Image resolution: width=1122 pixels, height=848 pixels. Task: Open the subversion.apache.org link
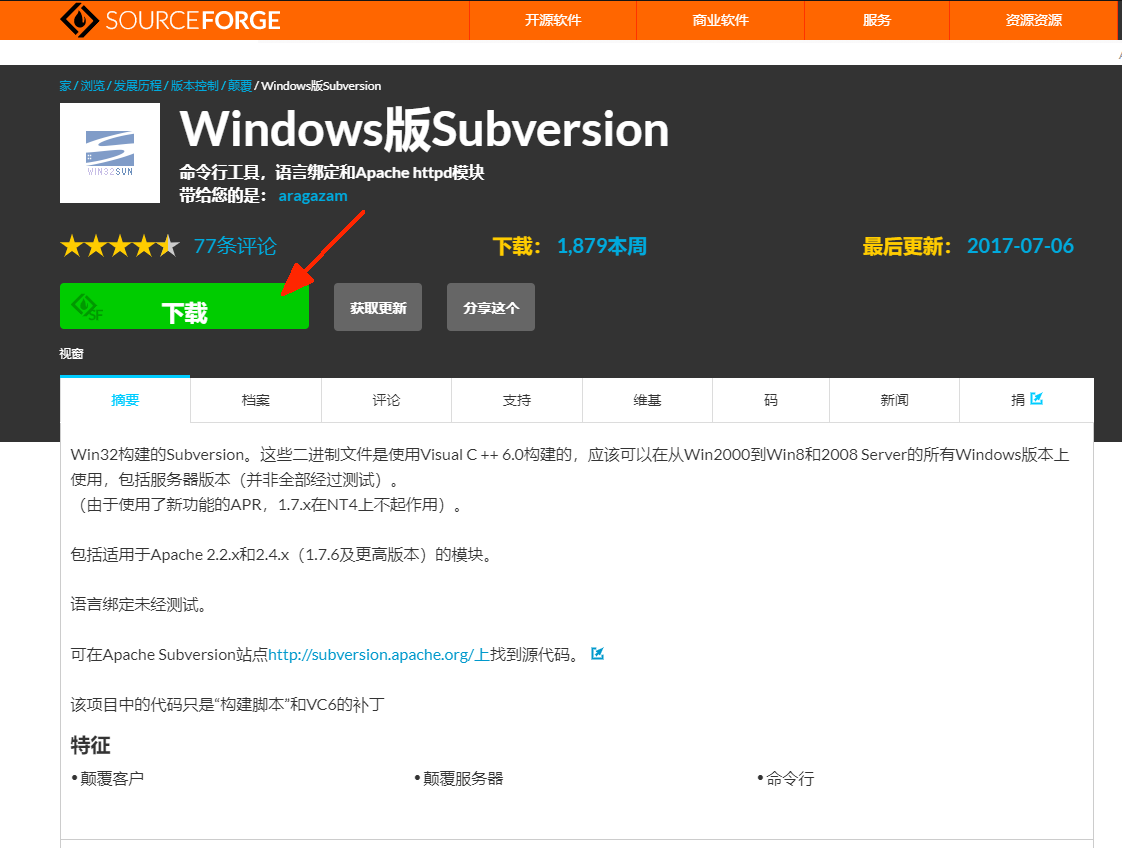tap(379, 655)
